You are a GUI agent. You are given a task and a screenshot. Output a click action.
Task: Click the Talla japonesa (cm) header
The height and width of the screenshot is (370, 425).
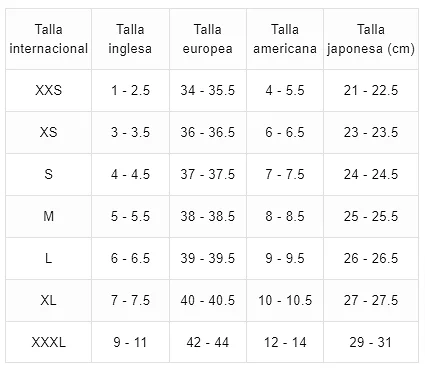pos(371,39)
